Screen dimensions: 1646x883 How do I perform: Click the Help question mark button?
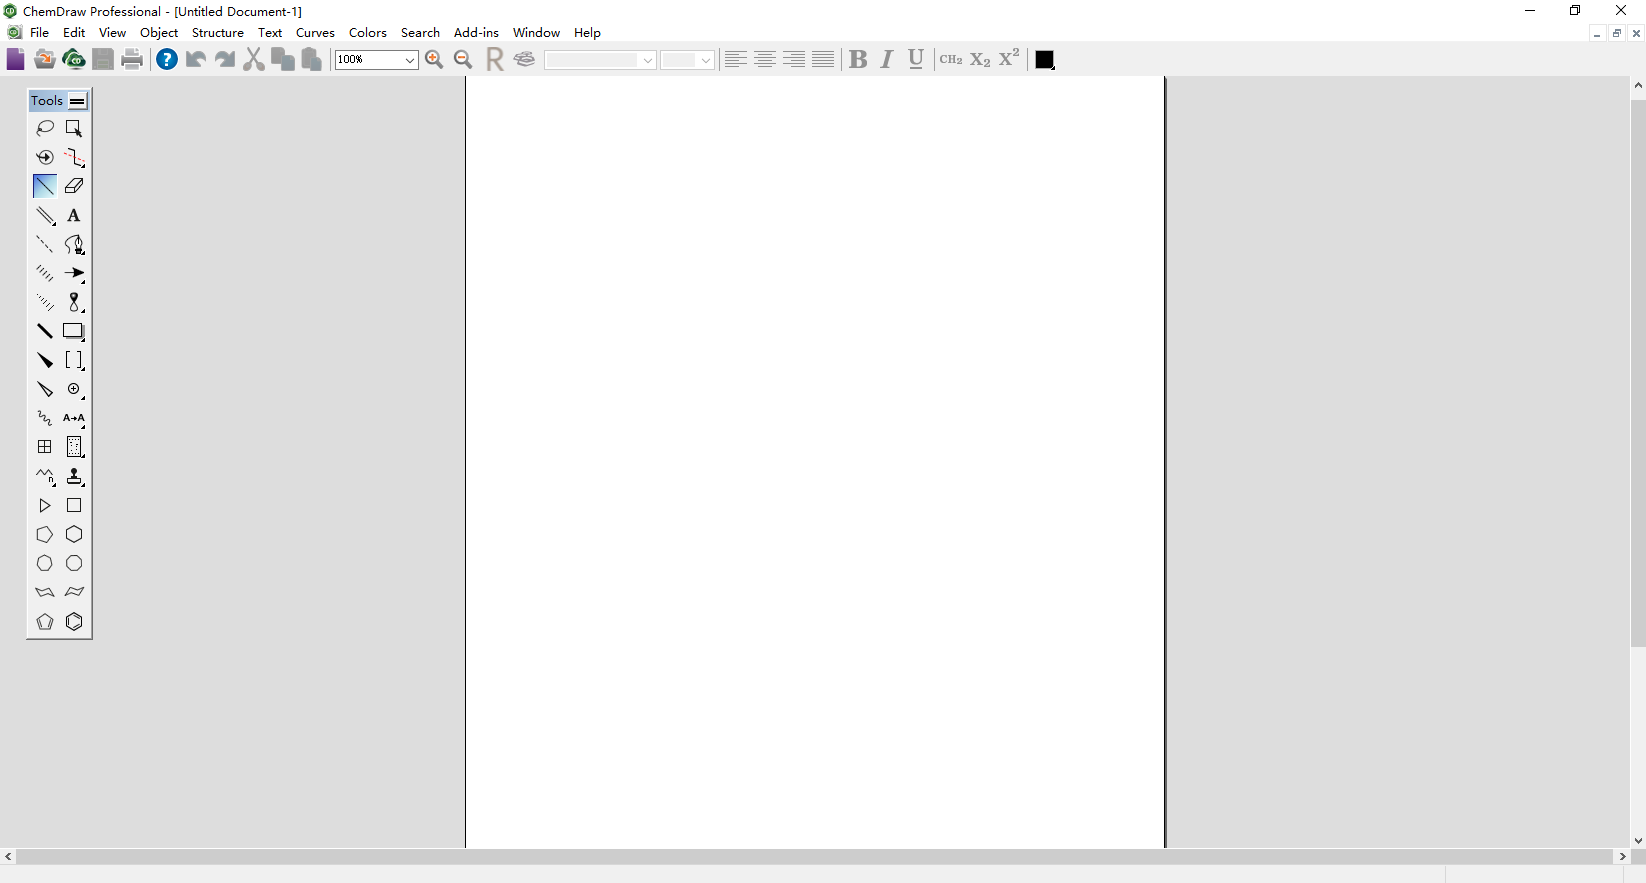(167, 60)
